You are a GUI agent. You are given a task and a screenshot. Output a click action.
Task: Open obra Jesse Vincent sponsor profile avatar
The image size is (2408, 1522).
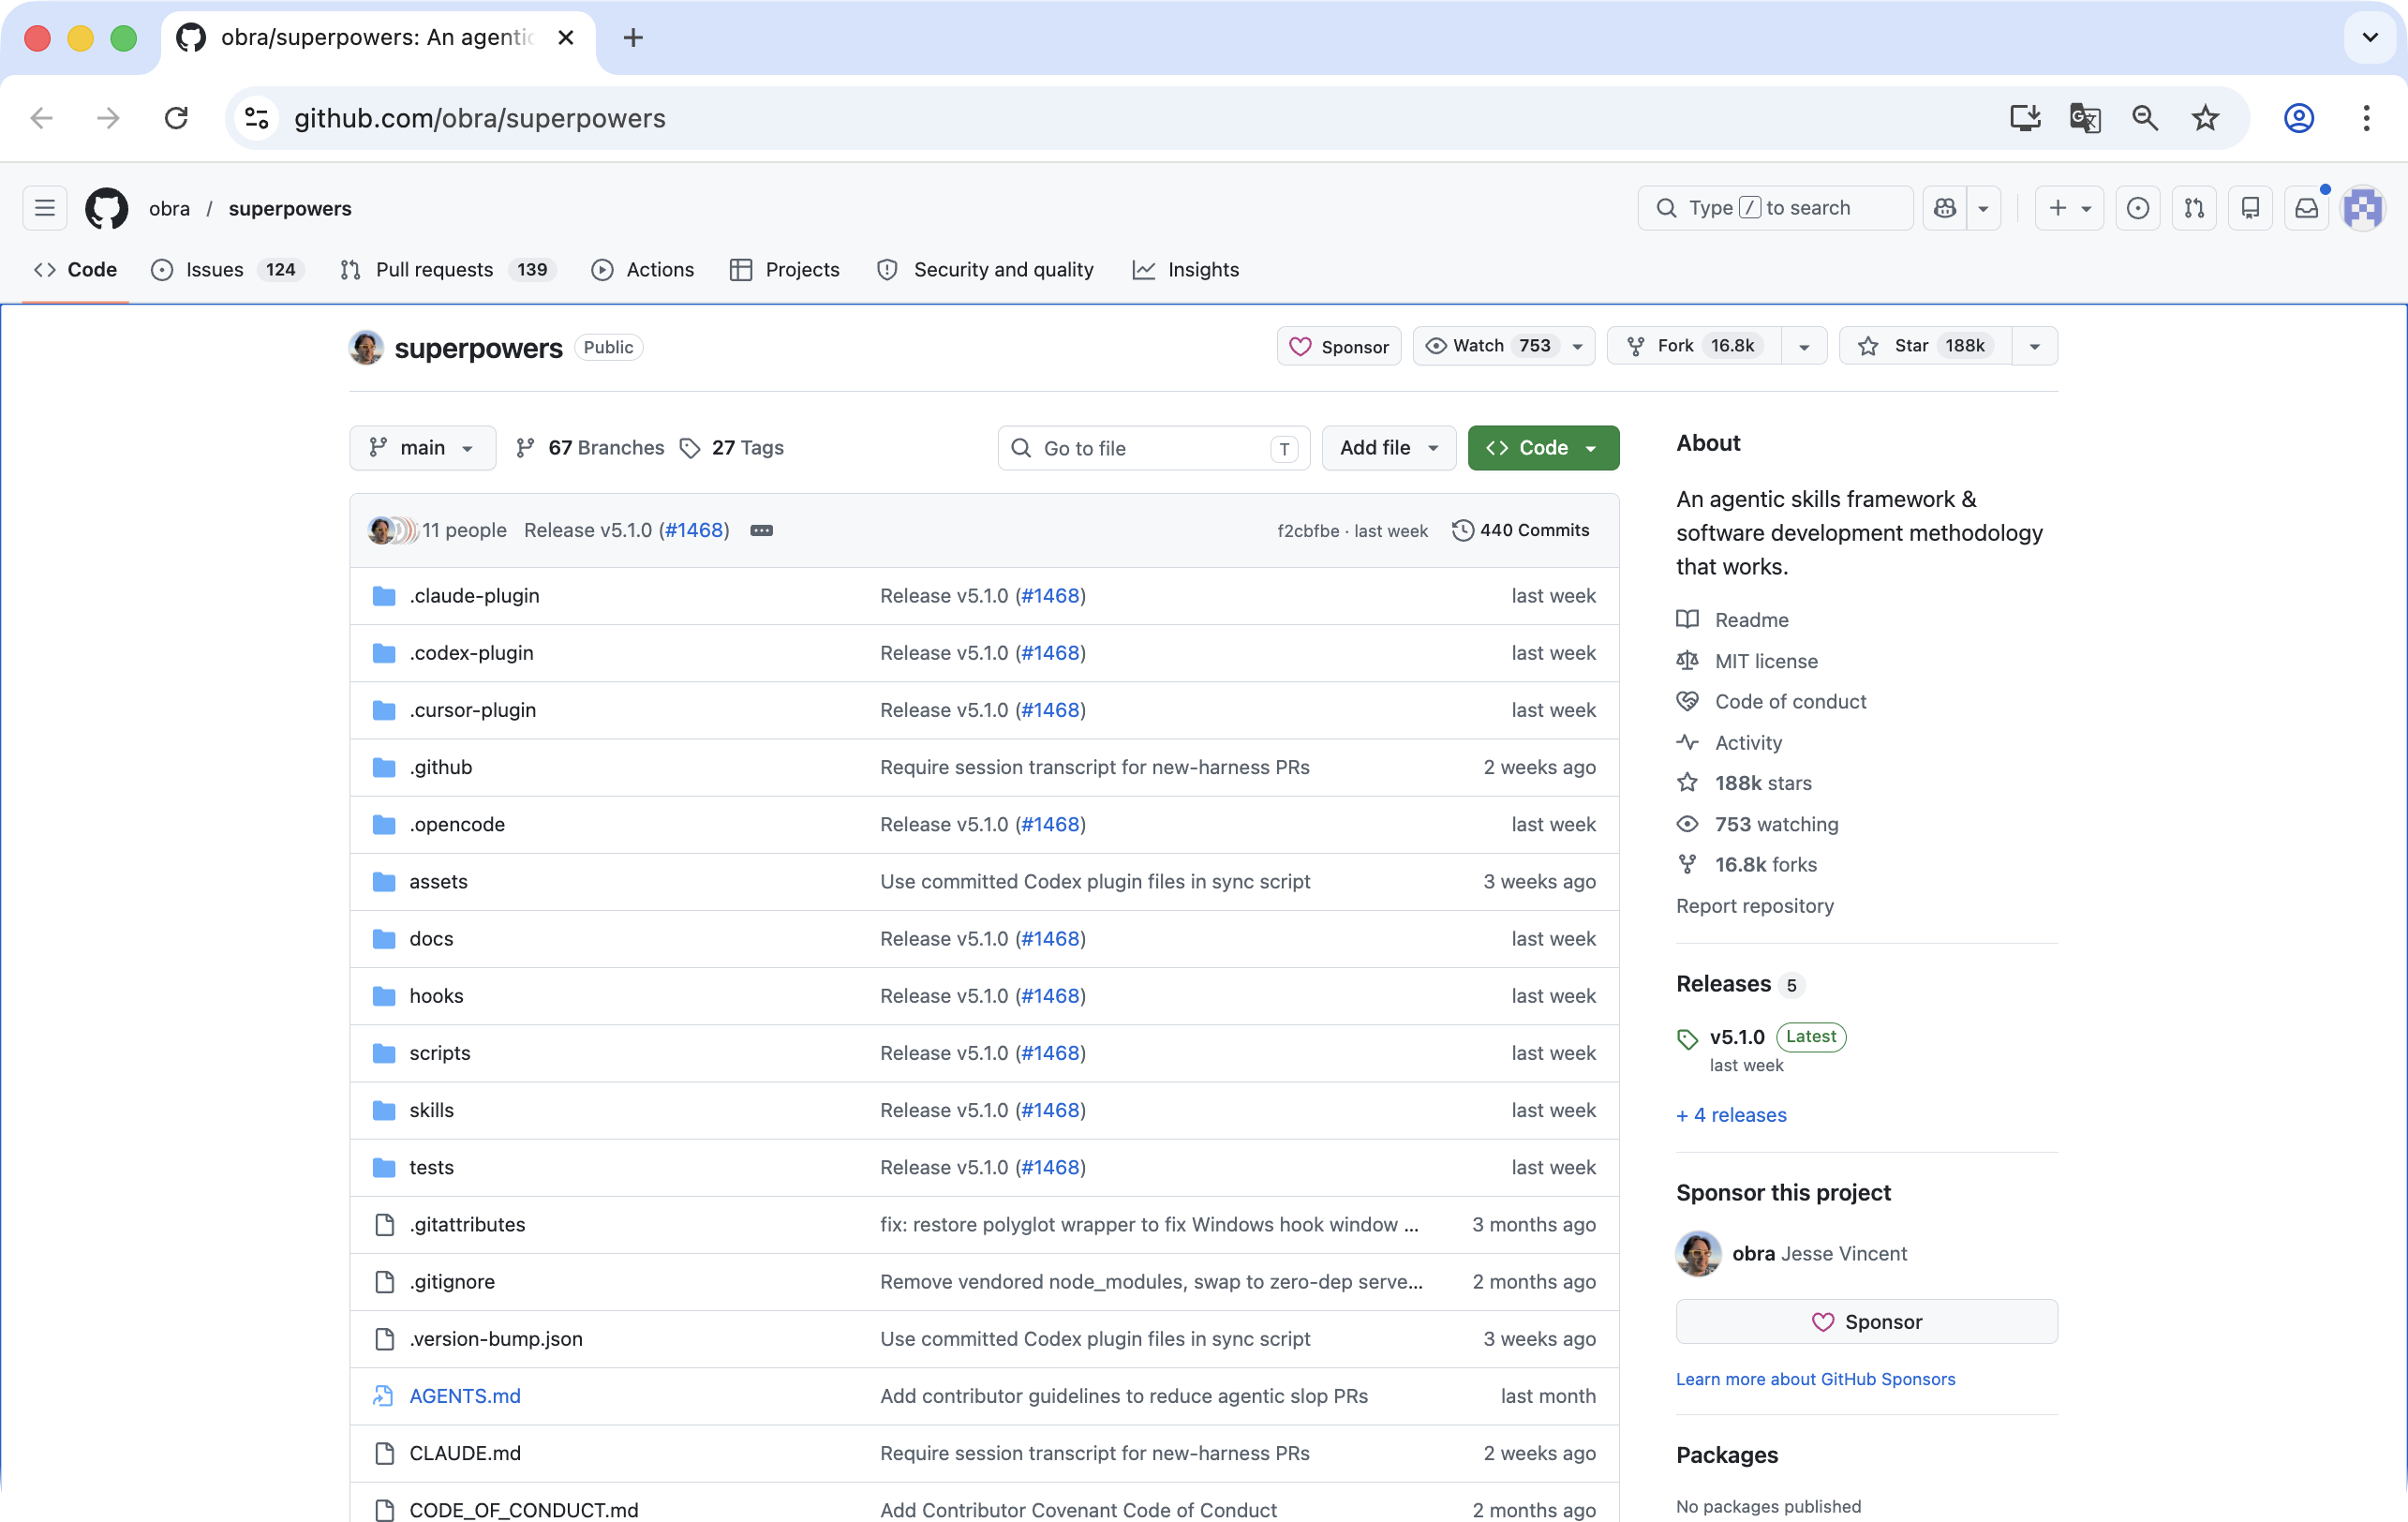(1698, 1254)
